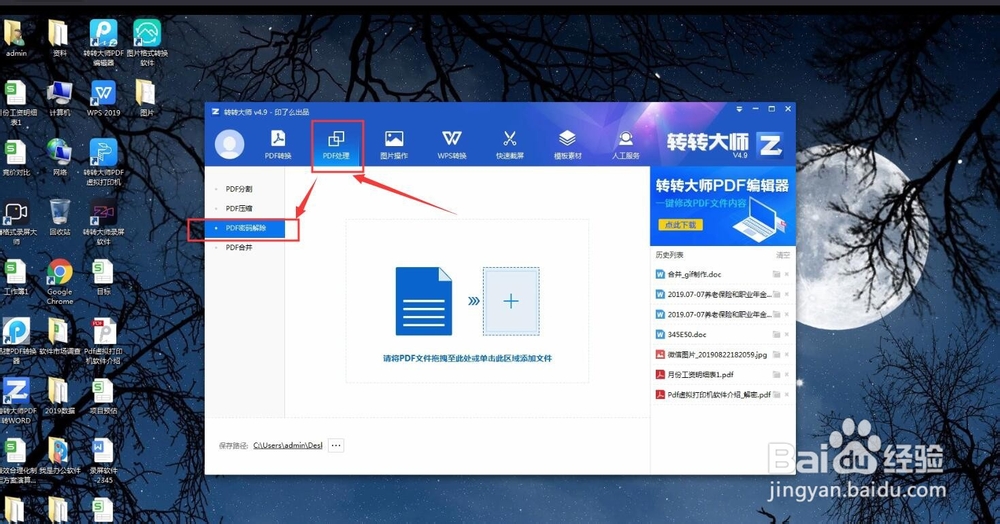Select 转转大师PDF转WORD desktop shortcut

(x=15, y=401)
